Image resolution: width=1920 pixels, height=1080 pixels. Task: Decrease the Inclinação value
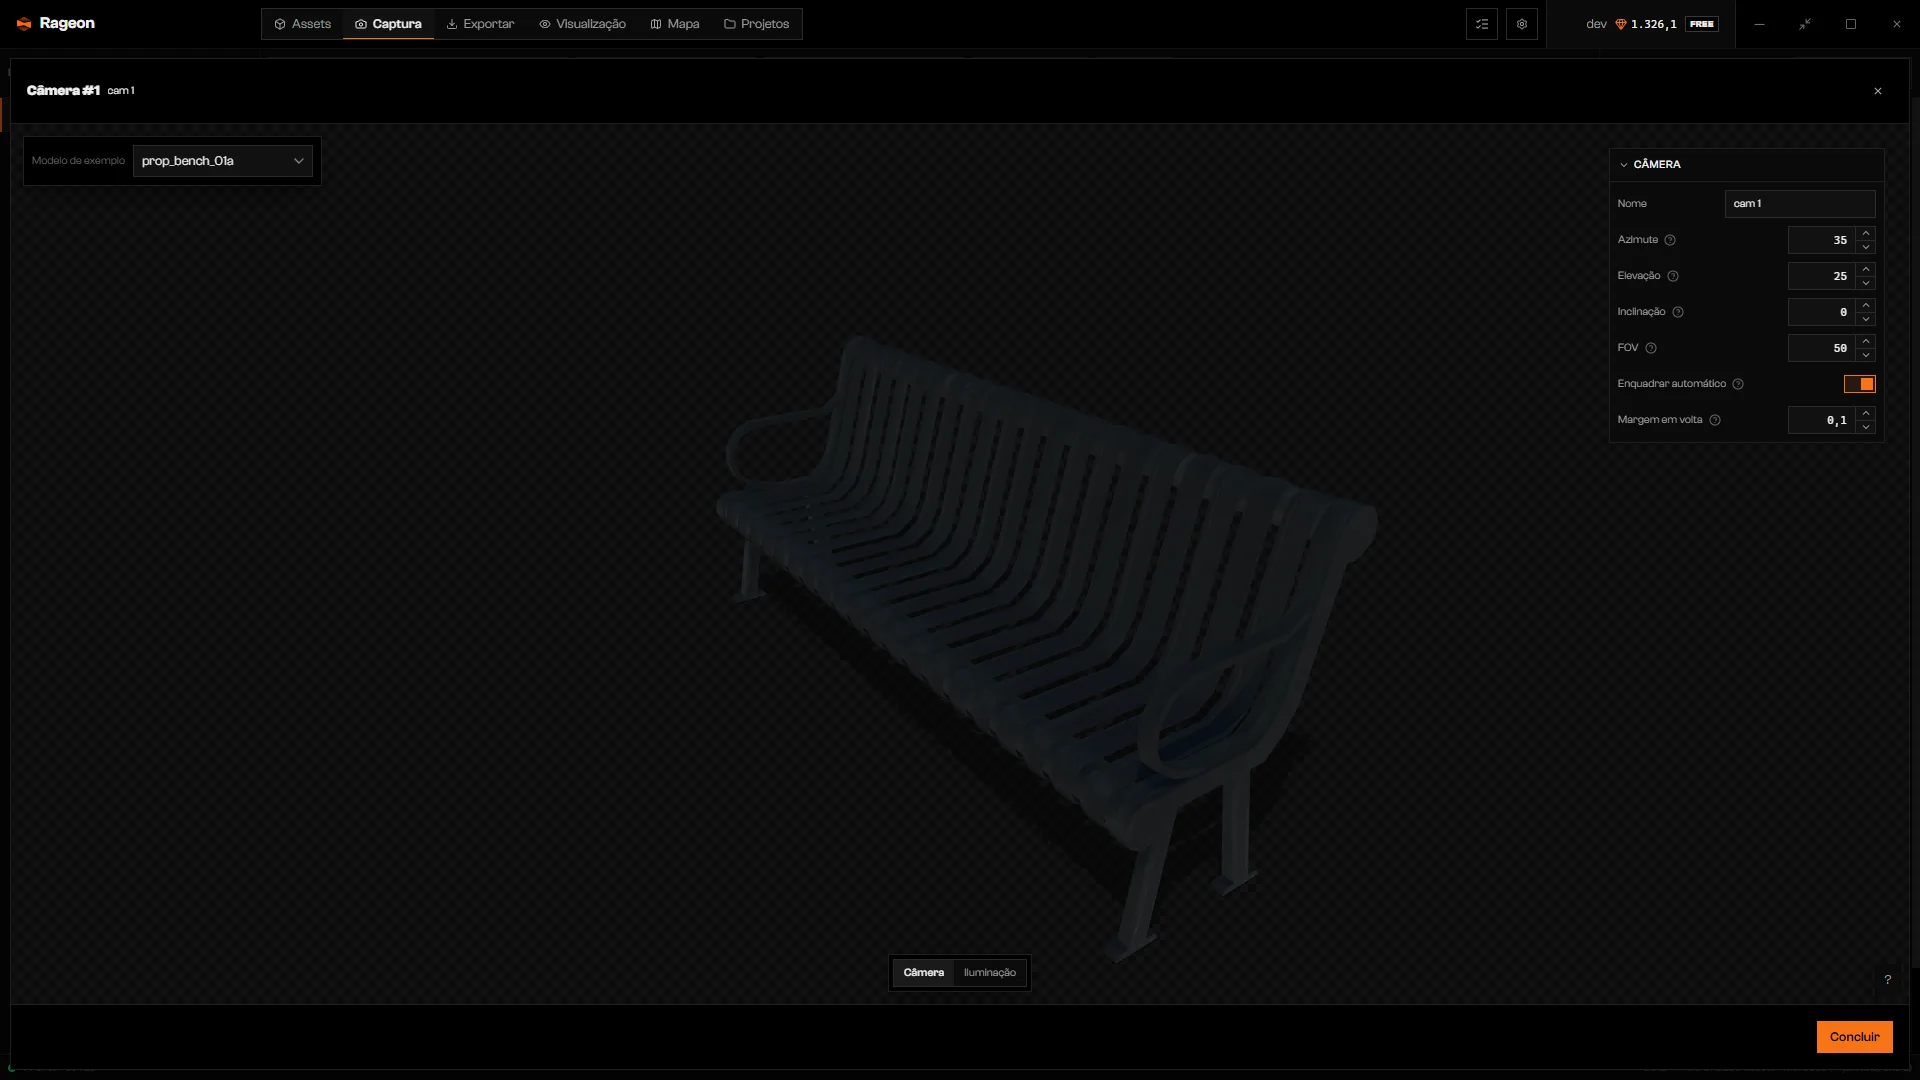pos(1866,319)
